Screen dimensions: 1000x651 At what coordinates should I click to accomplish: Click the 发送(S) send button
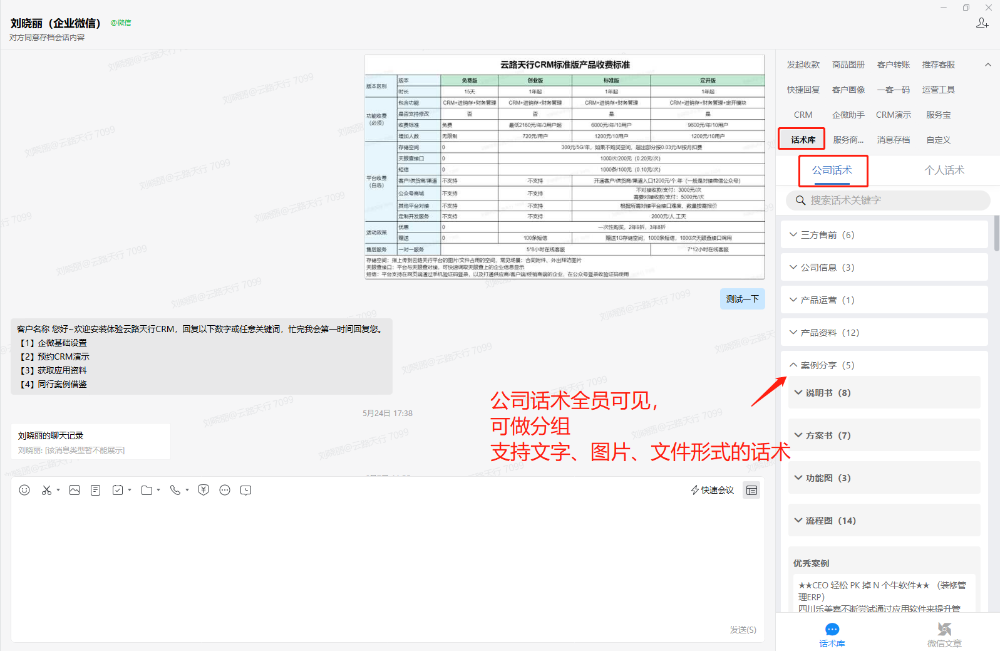coord(743,629)
